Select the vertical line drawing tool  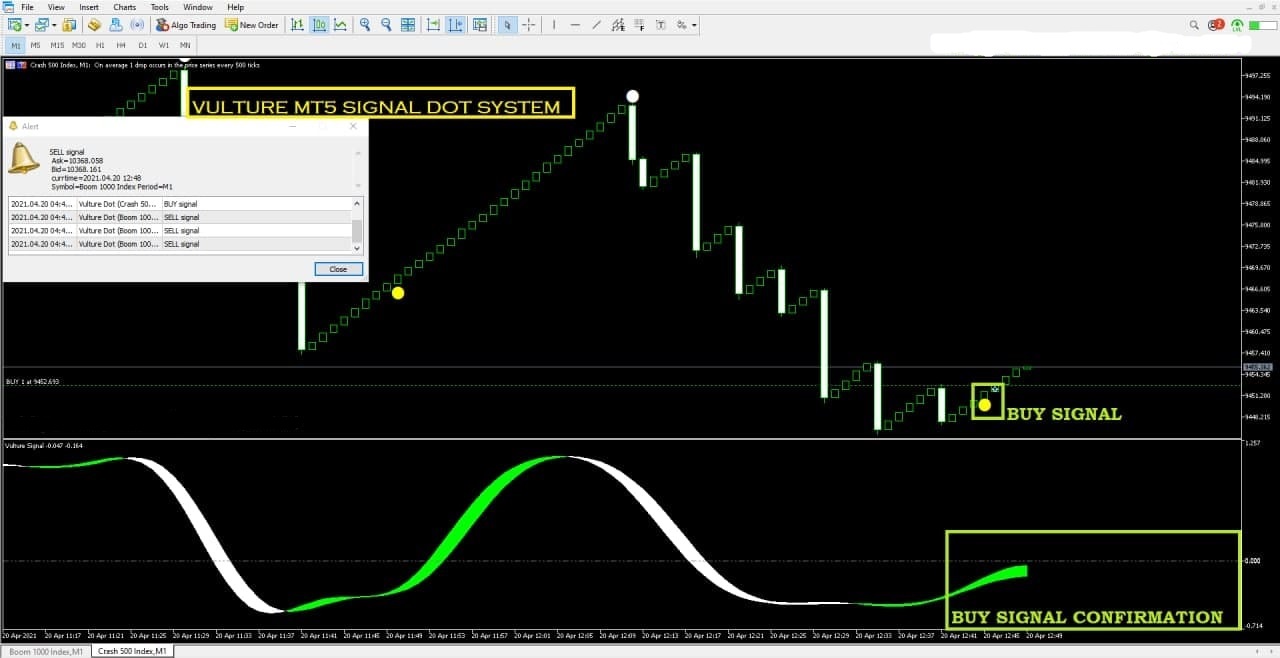553,24
